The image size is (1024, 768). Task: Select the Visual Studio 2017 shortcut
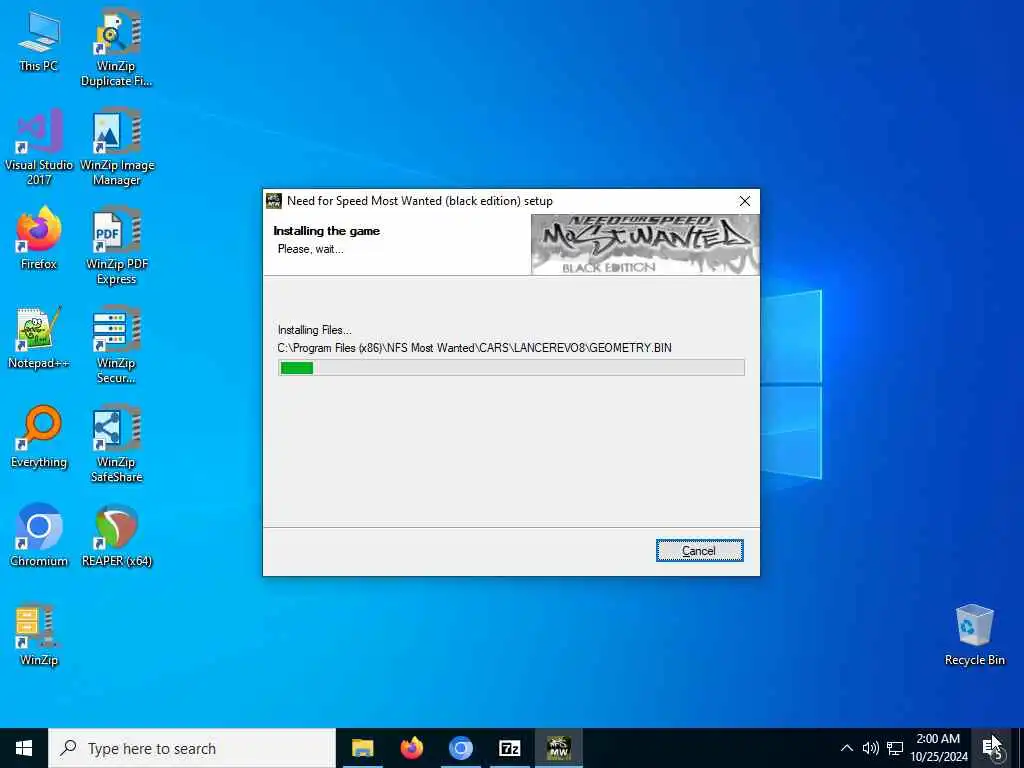39,147
